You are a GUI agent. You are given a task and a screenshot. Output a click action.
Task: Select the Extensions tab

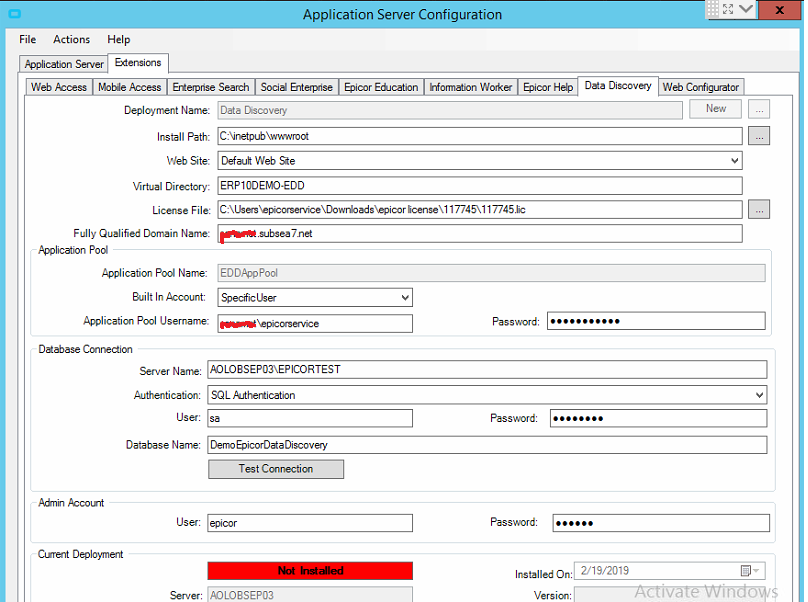[x=138, y=62]
